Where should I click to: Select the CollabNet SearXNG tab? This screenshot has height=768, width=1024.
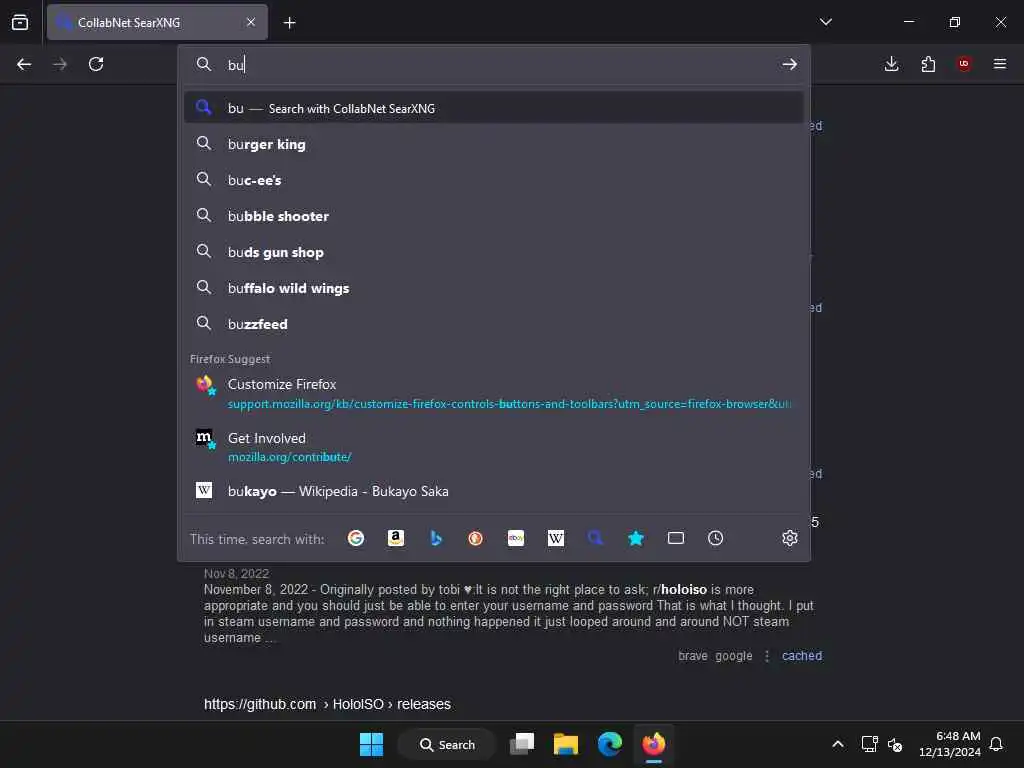157,22
